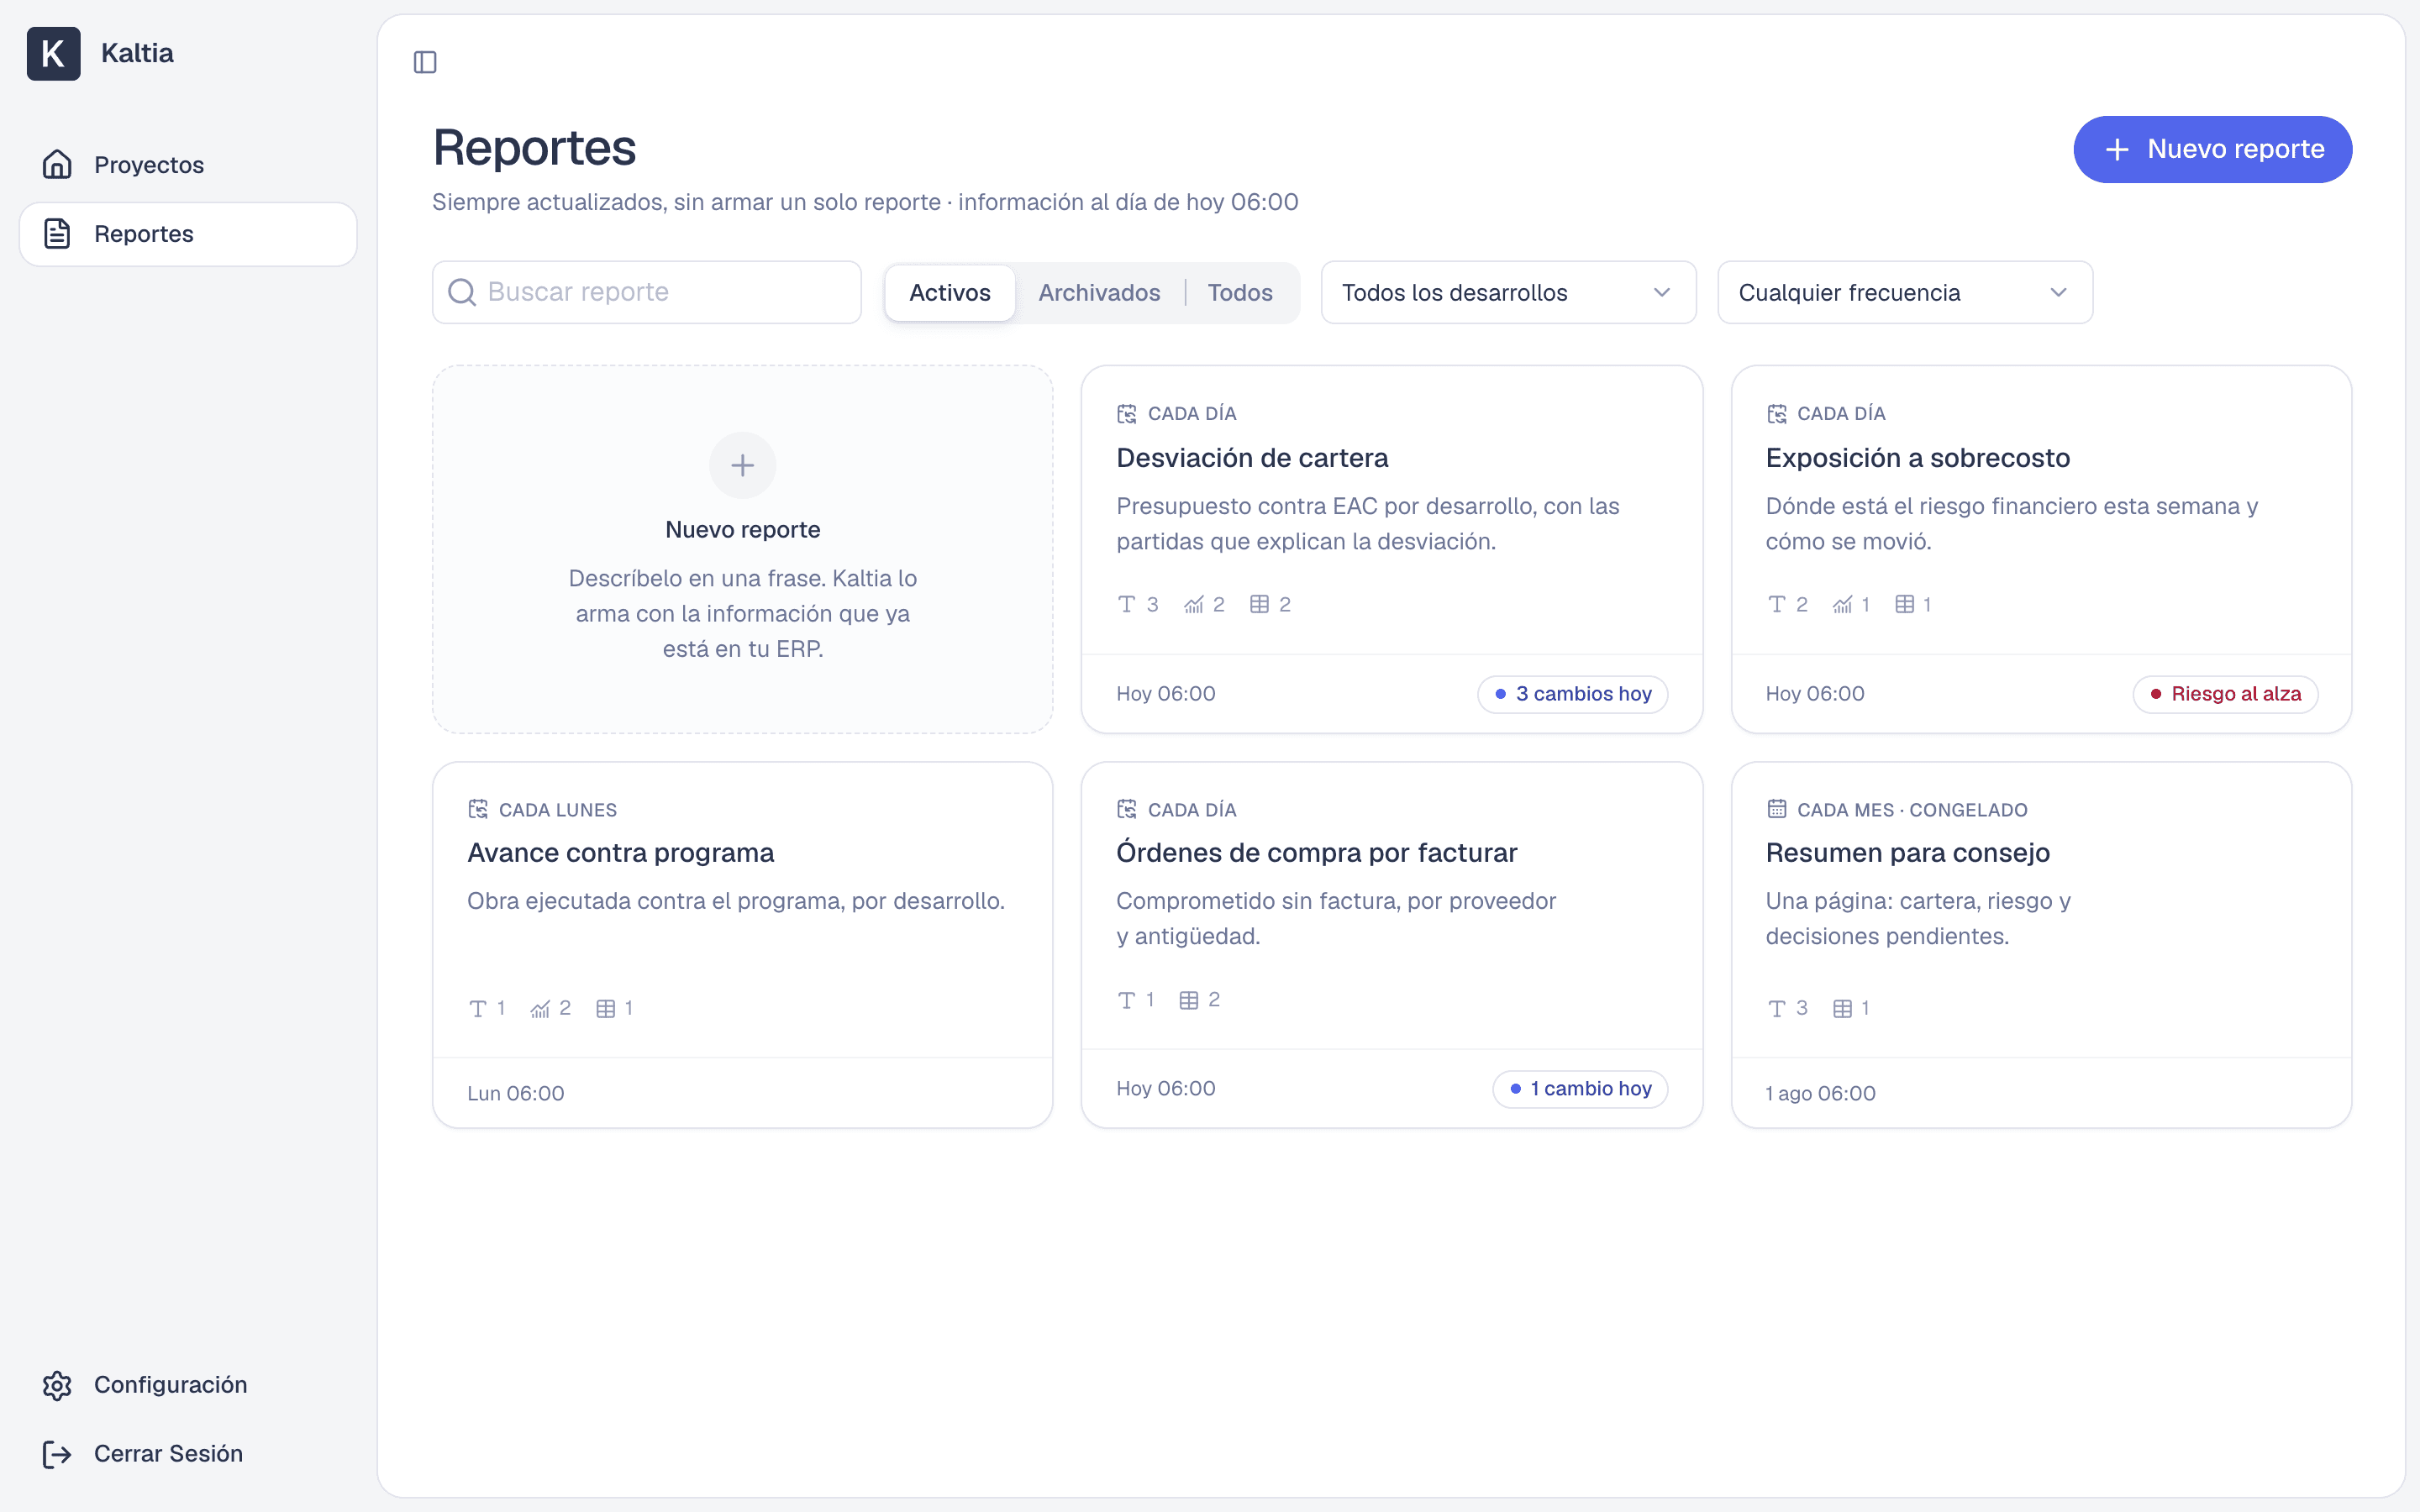Click Cerrar Sesión to log out

(x=188, y=1454)
